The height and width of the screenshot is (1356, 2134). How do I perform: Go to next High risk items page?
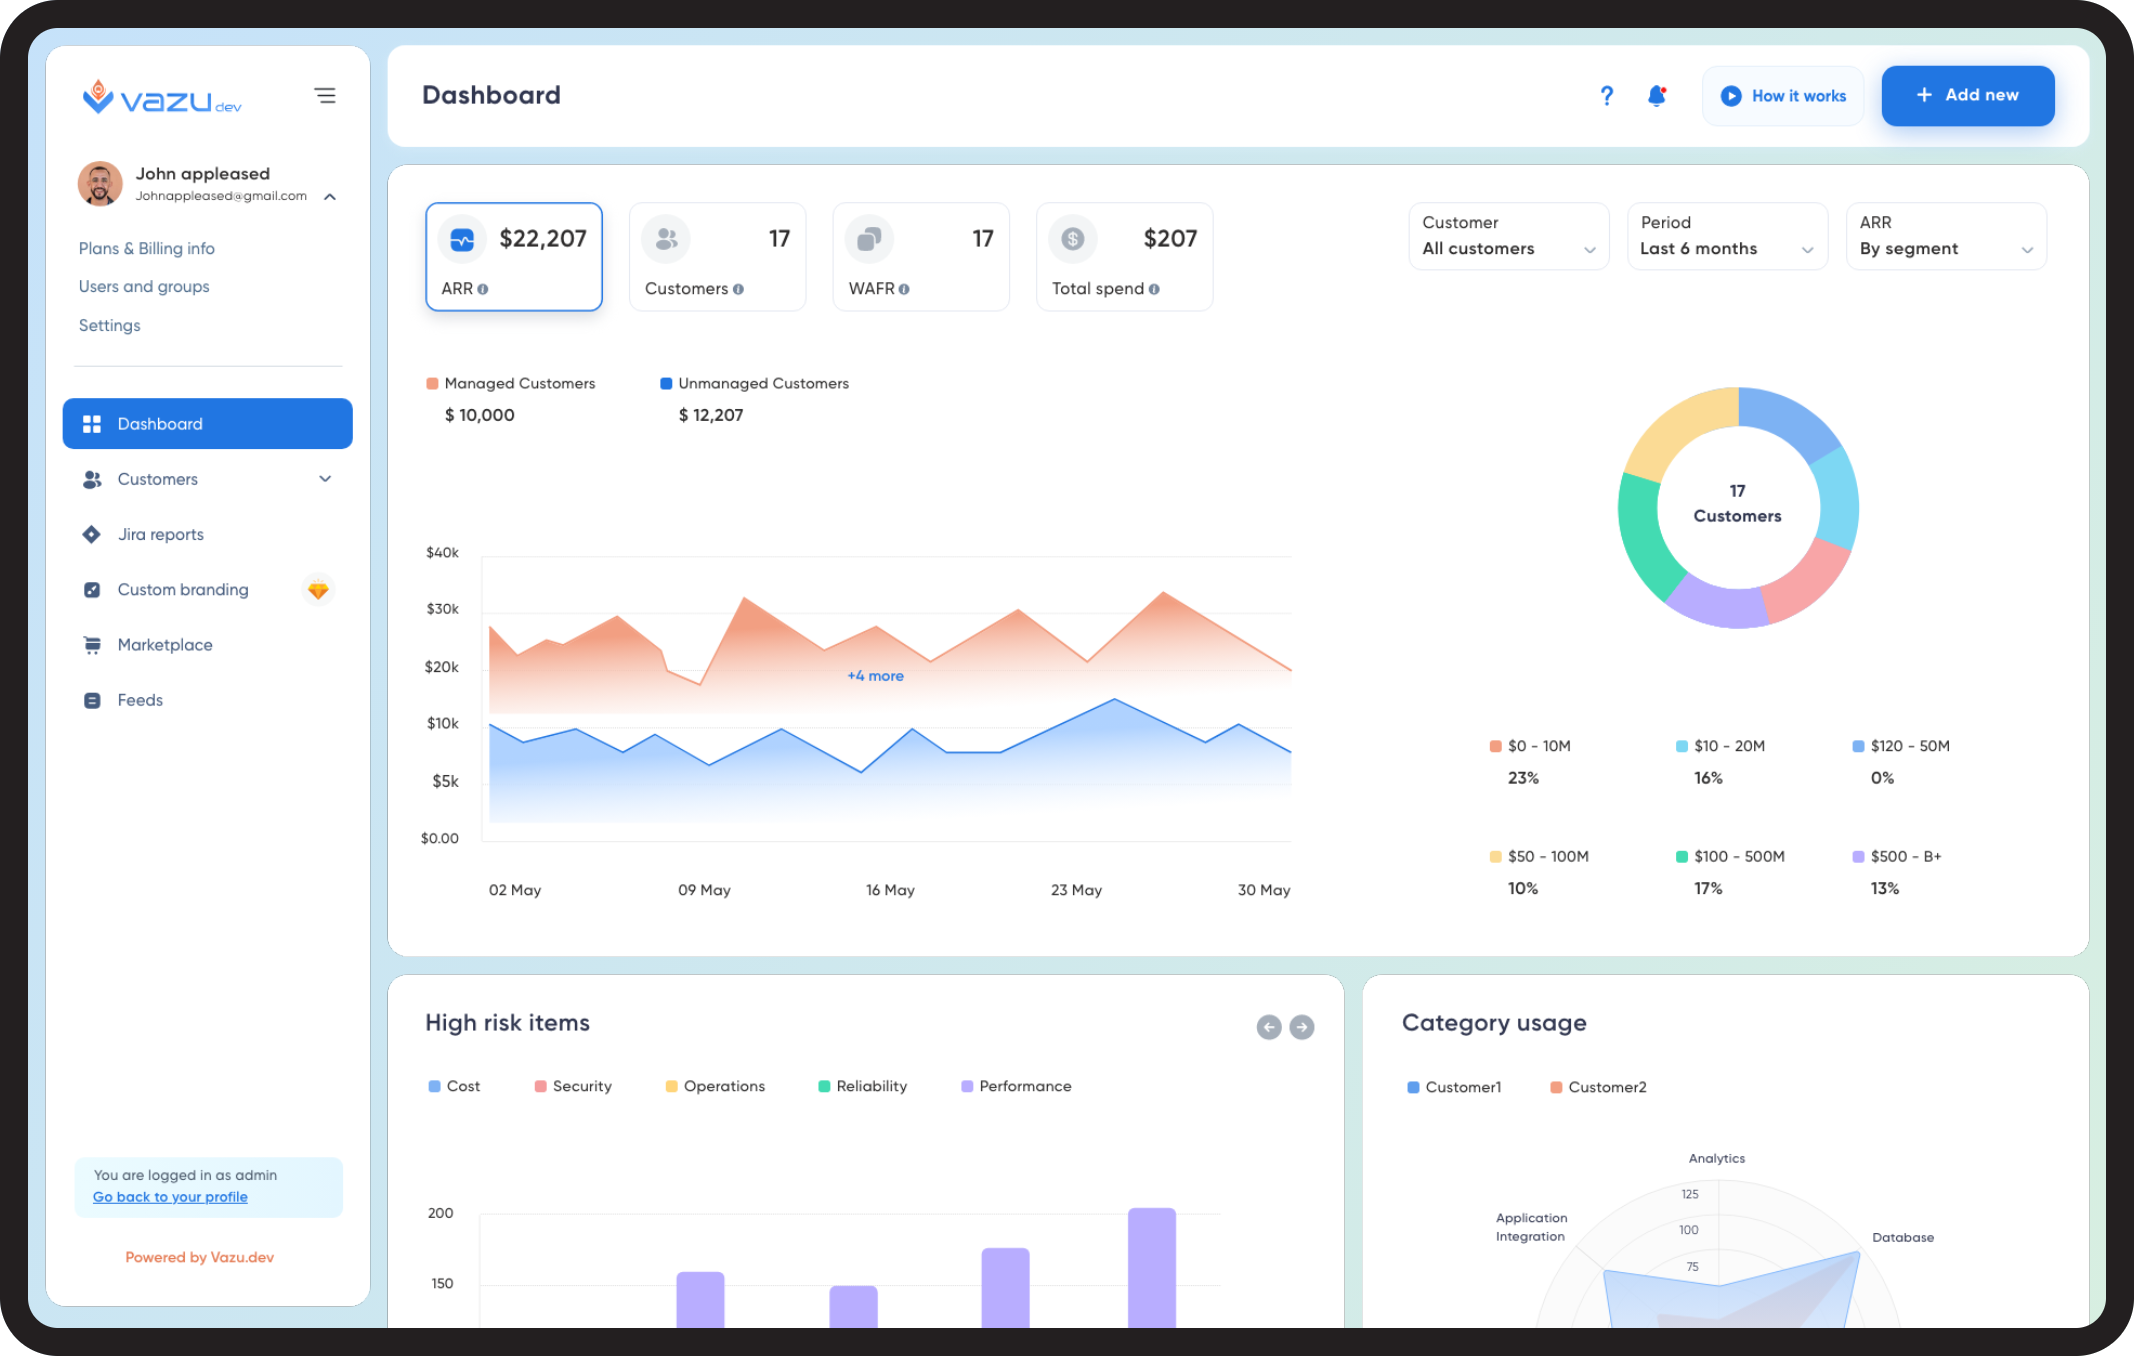click(1301, 1027)
